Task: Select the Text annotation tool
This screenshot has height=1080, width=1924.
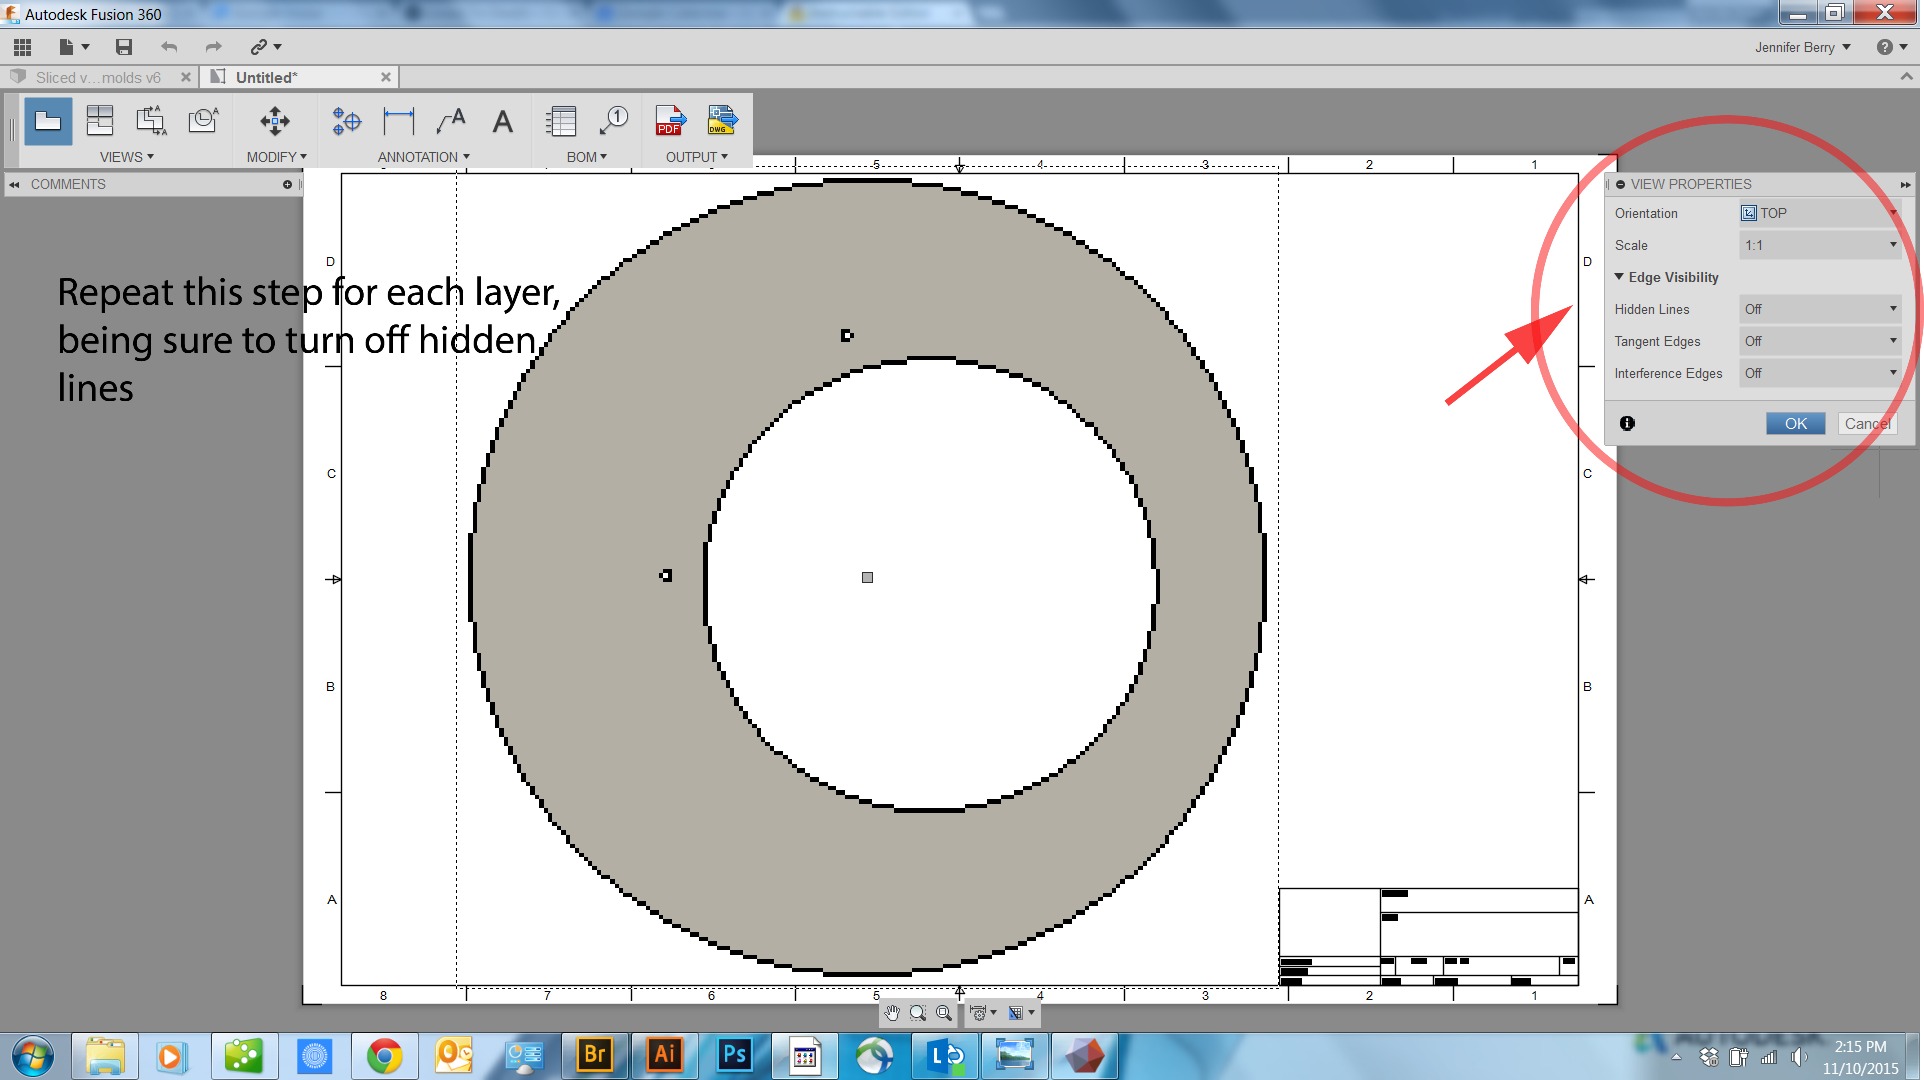Action: 502,122
